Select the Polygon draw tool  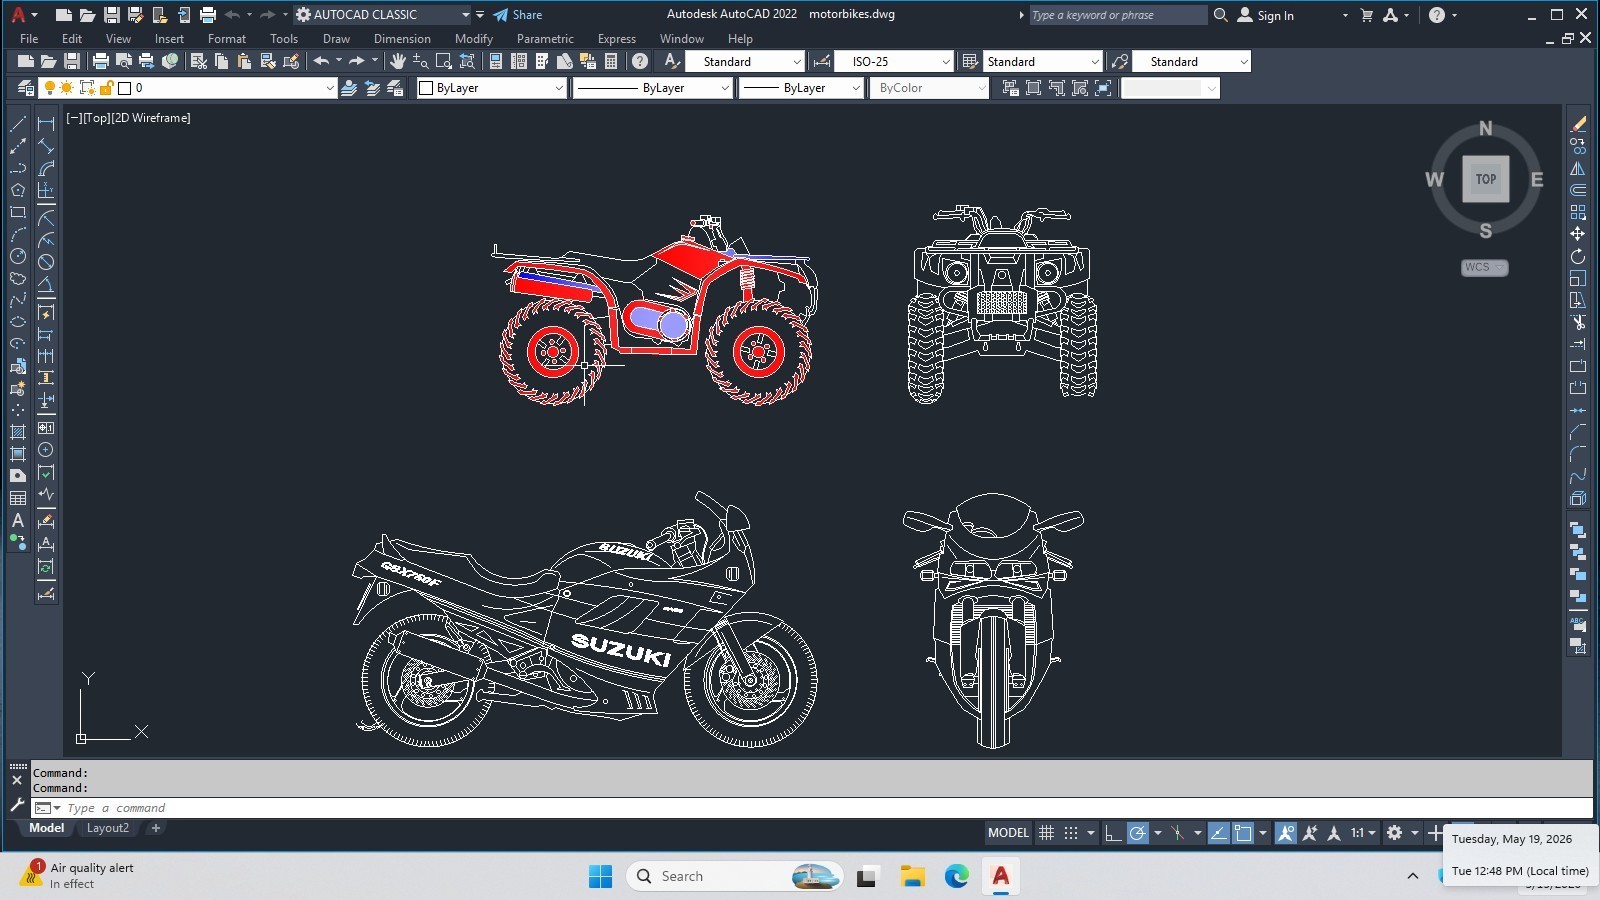pos(18,190)
